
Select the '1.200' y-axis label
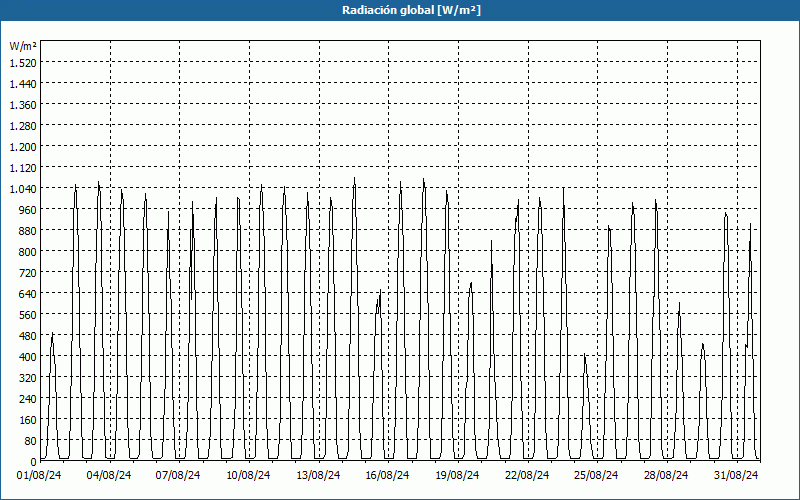pyautogui.click(x=23, y=147)
